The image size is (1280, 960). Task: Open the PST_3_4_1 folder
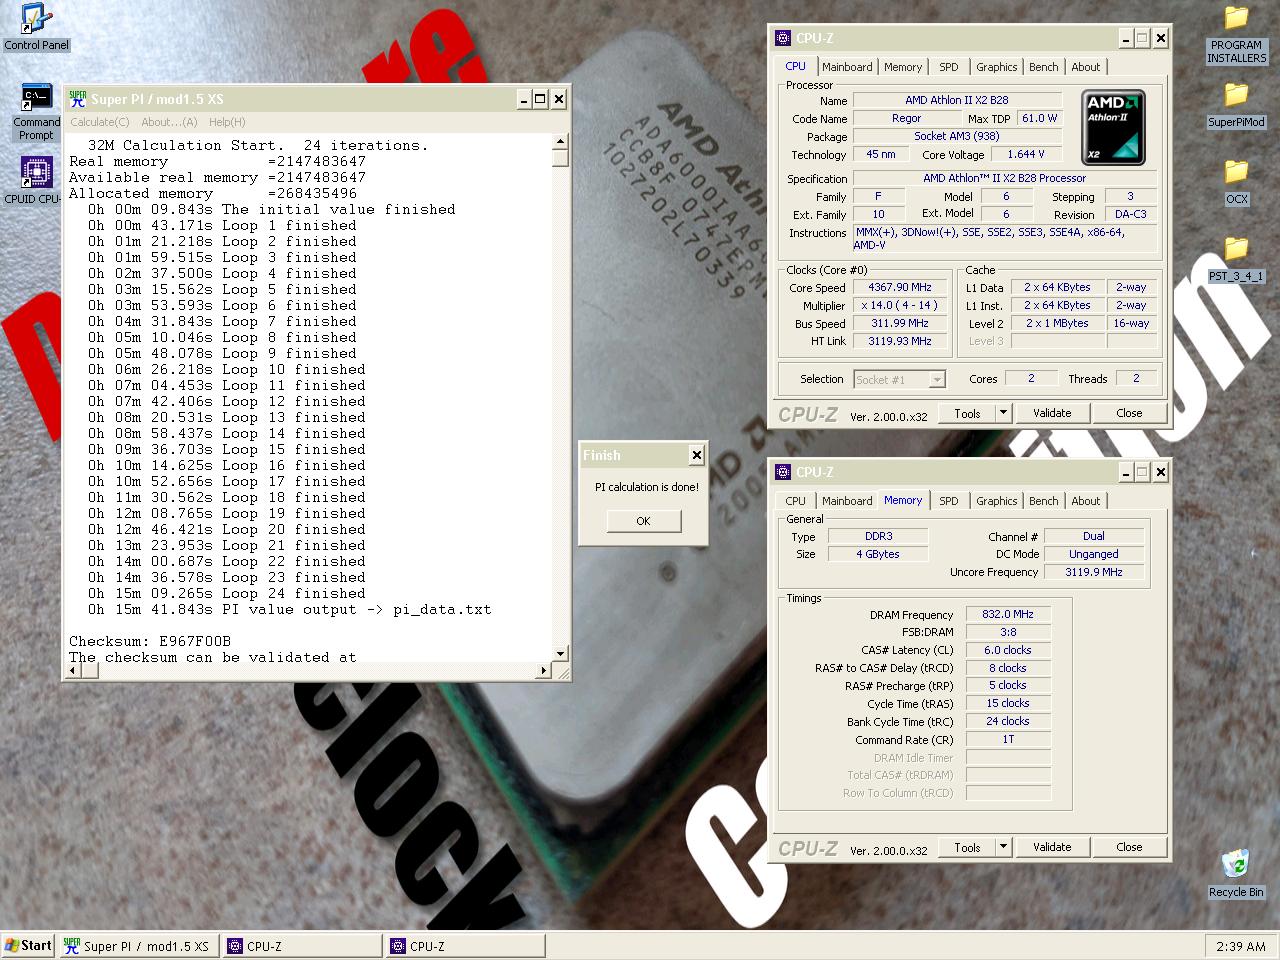pos(1236,260)
